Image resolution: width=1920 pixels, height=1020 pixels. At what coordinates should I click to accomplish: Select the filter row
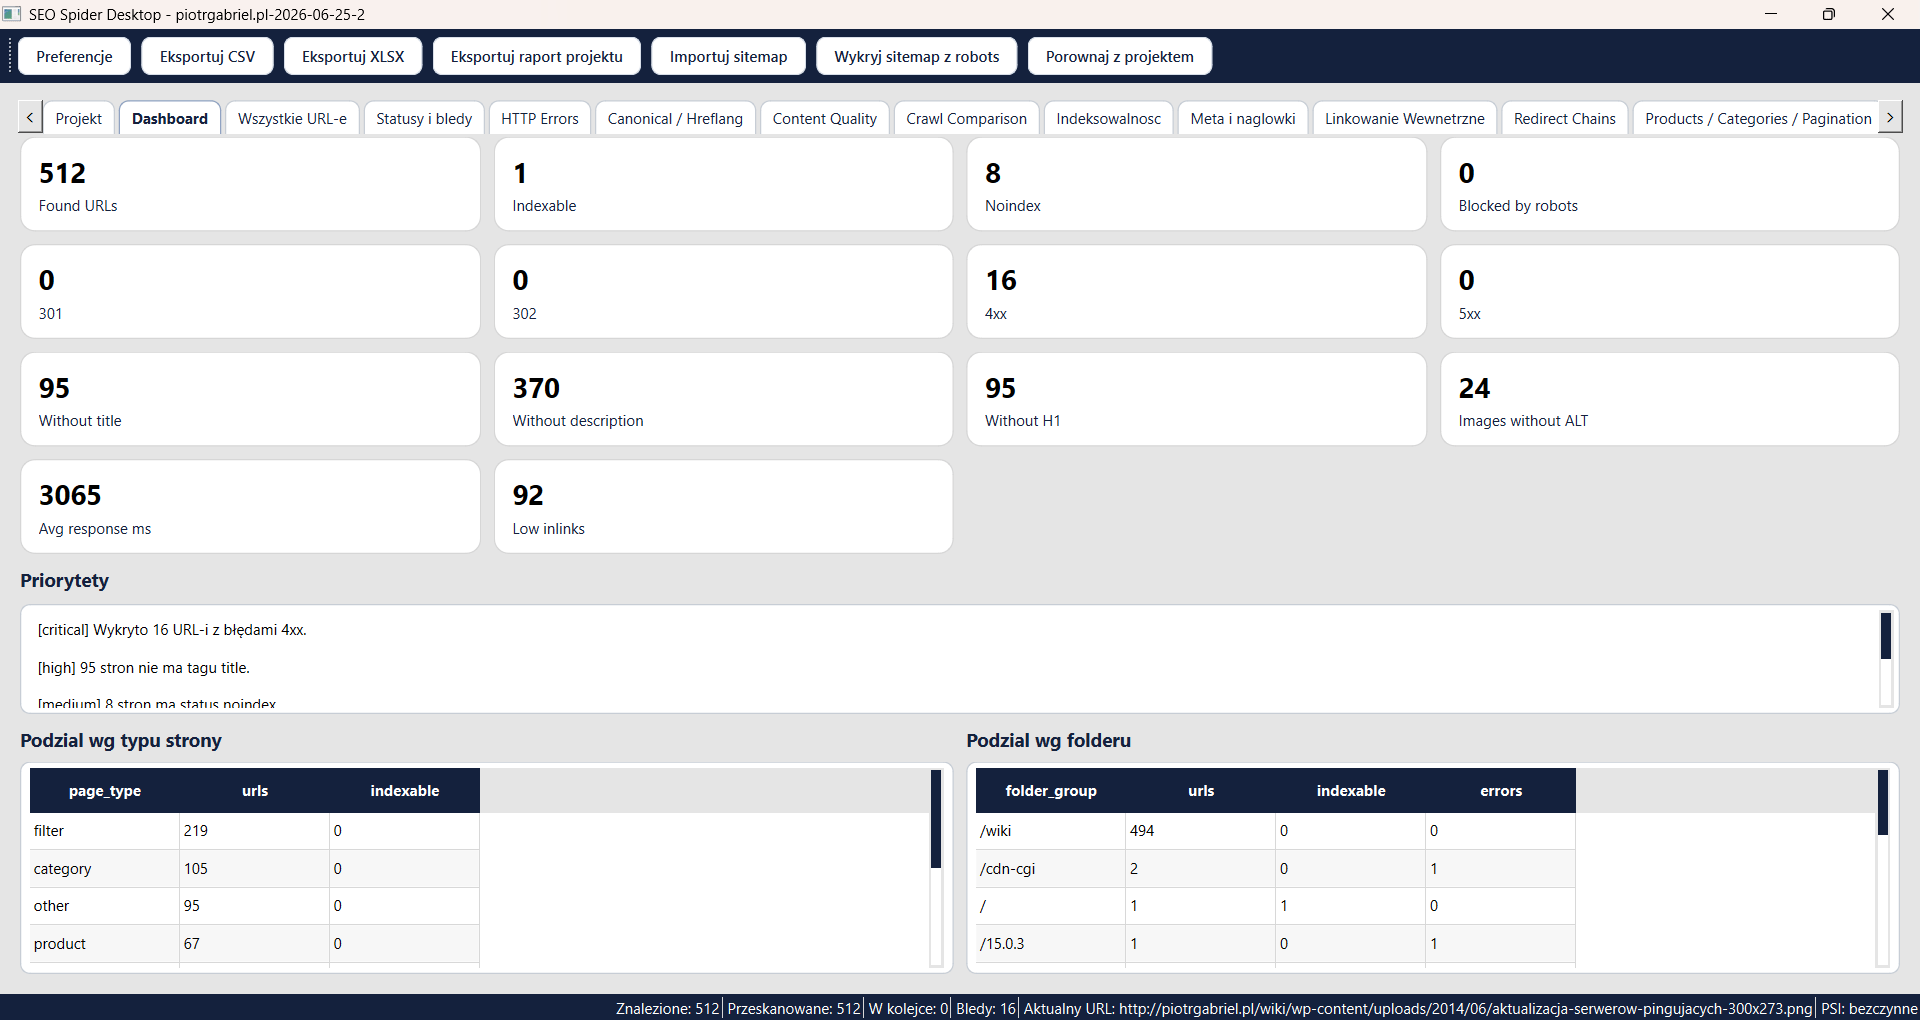255,831
